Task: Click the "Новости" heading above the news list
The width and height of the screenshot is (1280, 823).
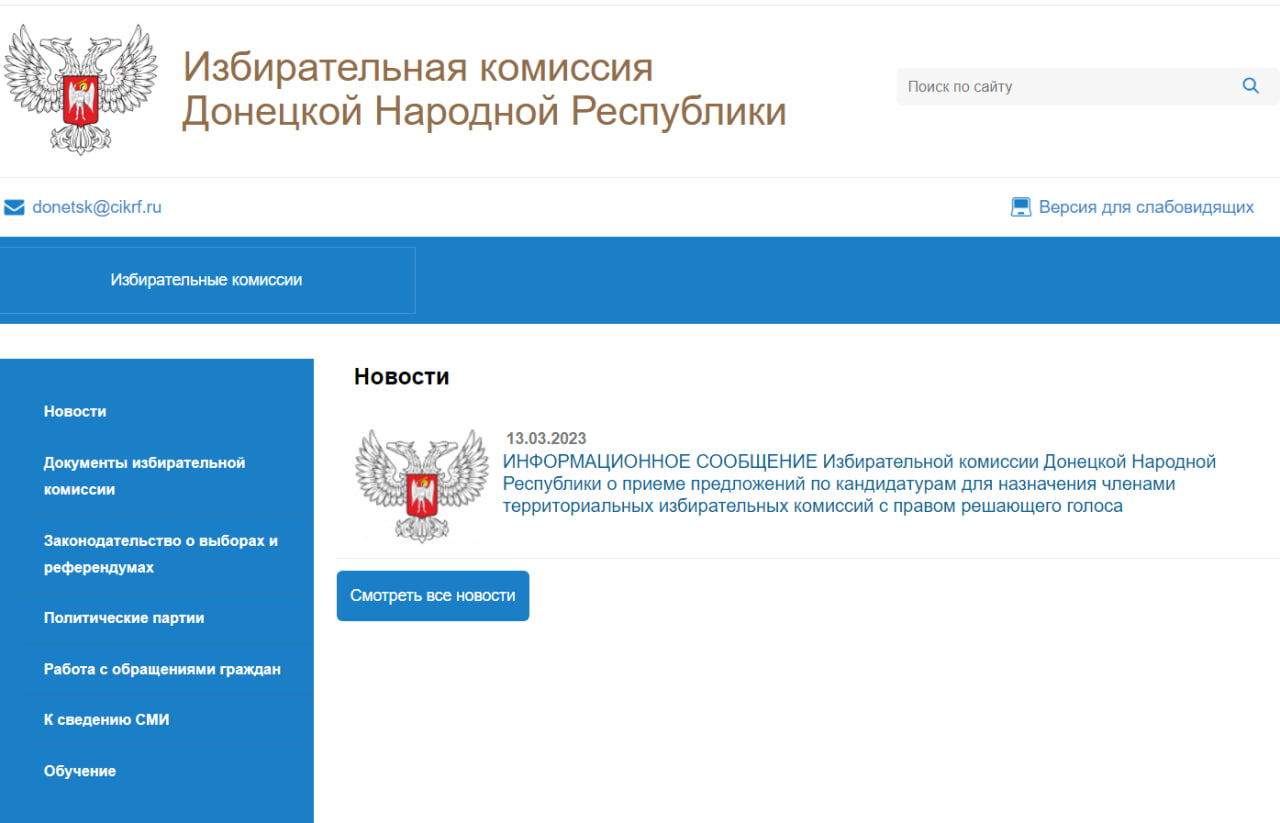Action: click(x=401, y=376)
